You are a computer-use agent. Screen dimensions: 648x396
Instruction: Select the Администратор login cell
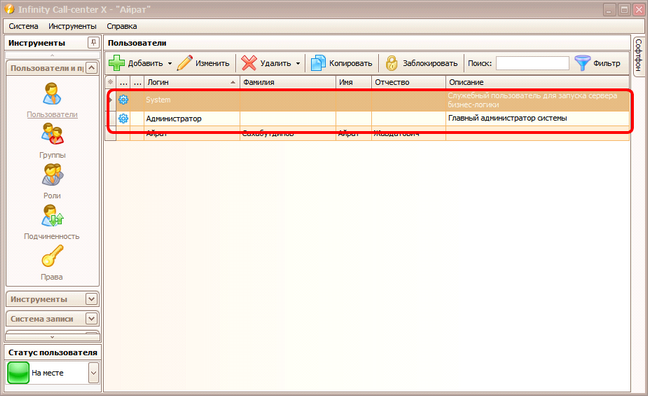[x=192, y=119]
